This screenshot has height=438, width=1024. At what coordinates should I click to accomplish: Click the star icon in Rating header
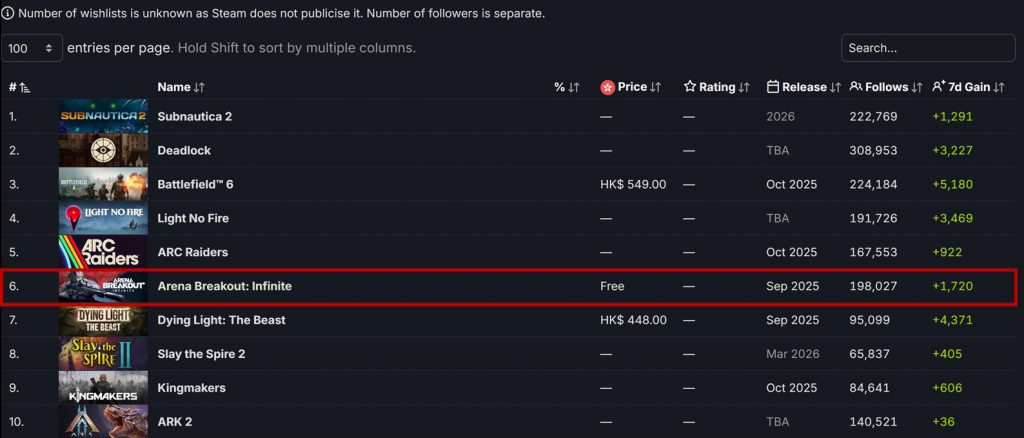[690, 87]
